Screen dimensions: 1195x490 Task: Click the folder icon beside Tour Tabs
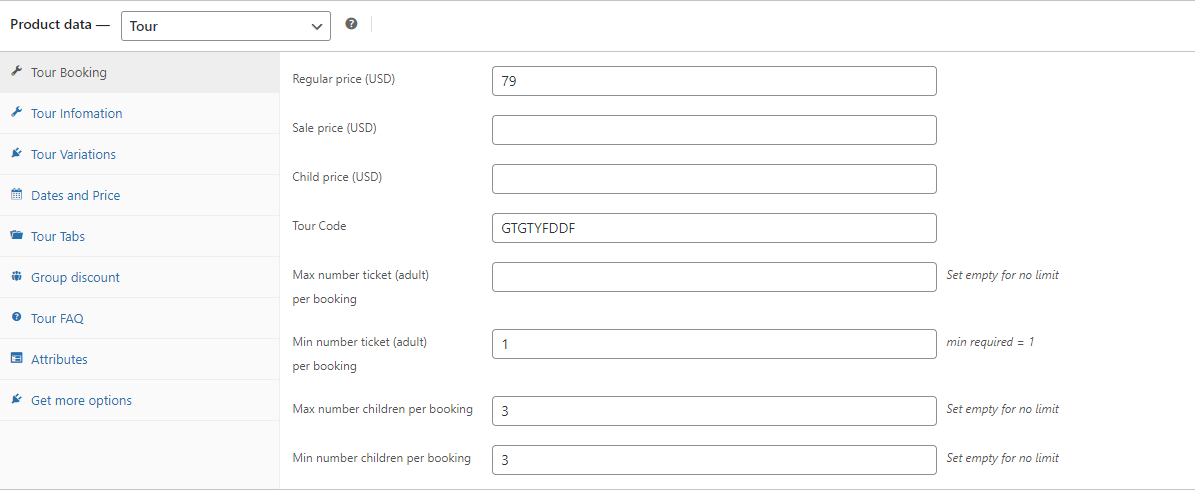[x=16, y=236]
